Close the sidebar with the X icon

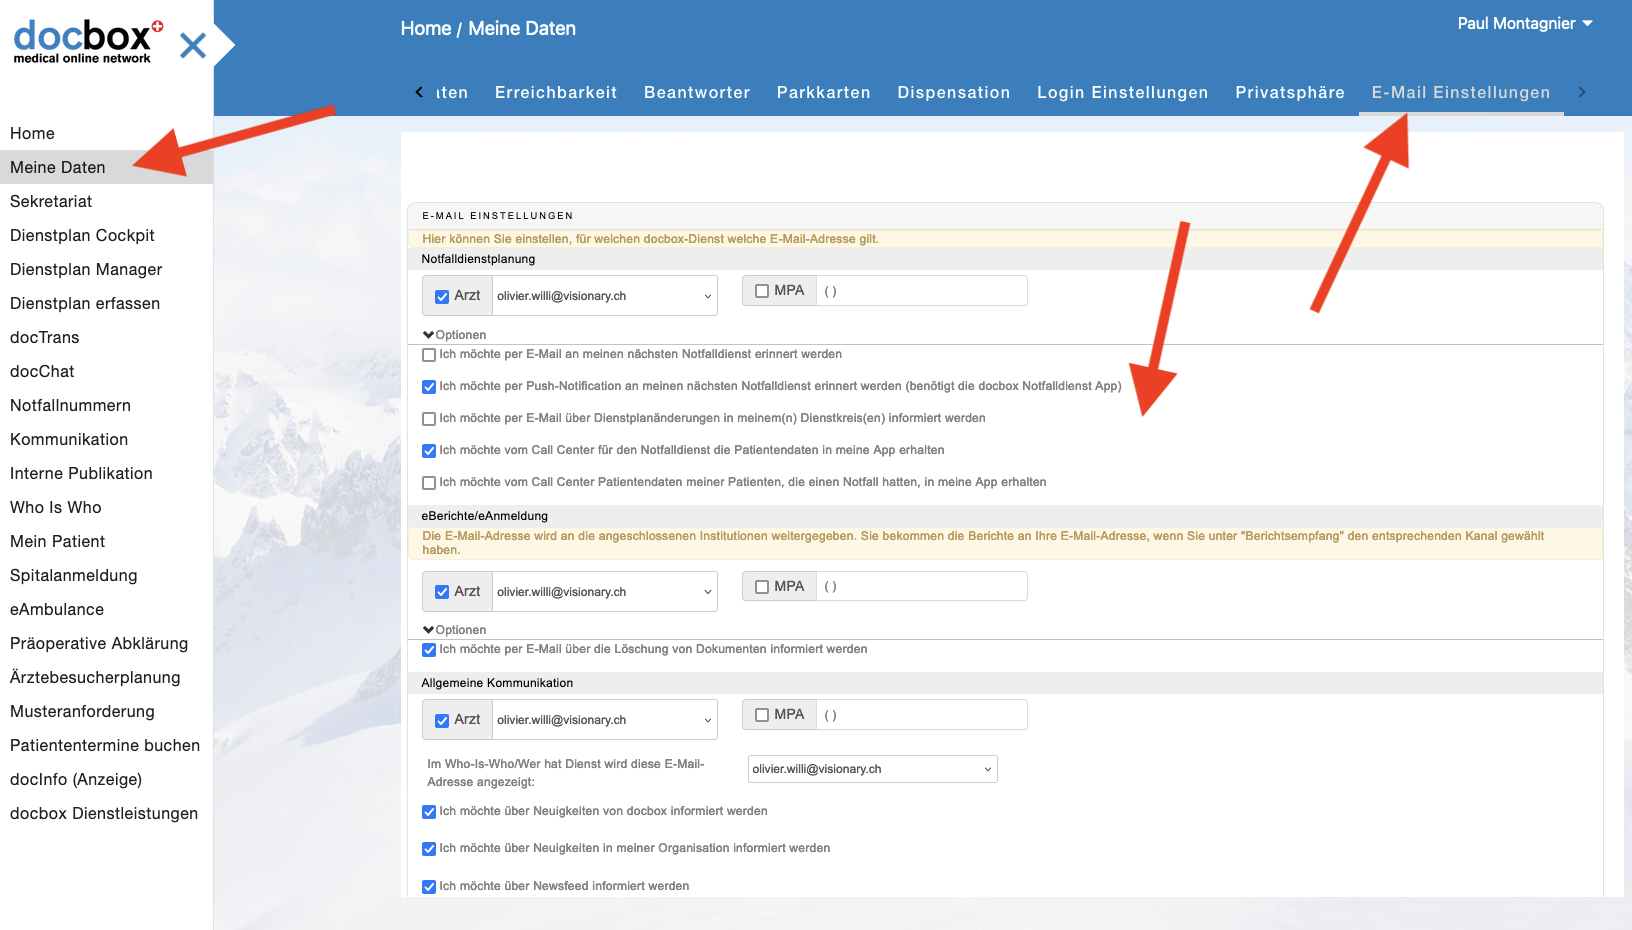[x=193, y=45]
